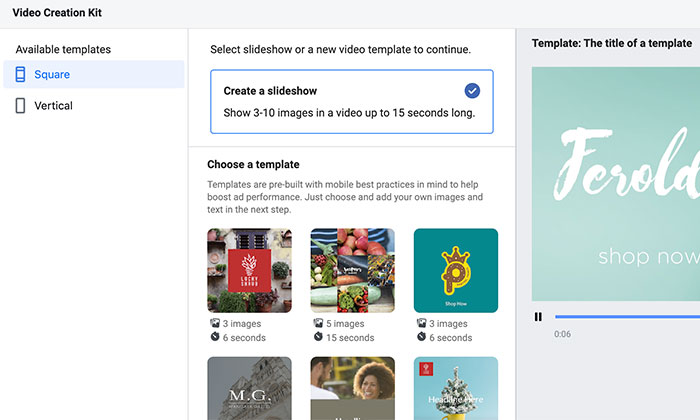Click the images icon under Lucky Shrub template
The image size is (700, 420).
[x=215, y=323]
